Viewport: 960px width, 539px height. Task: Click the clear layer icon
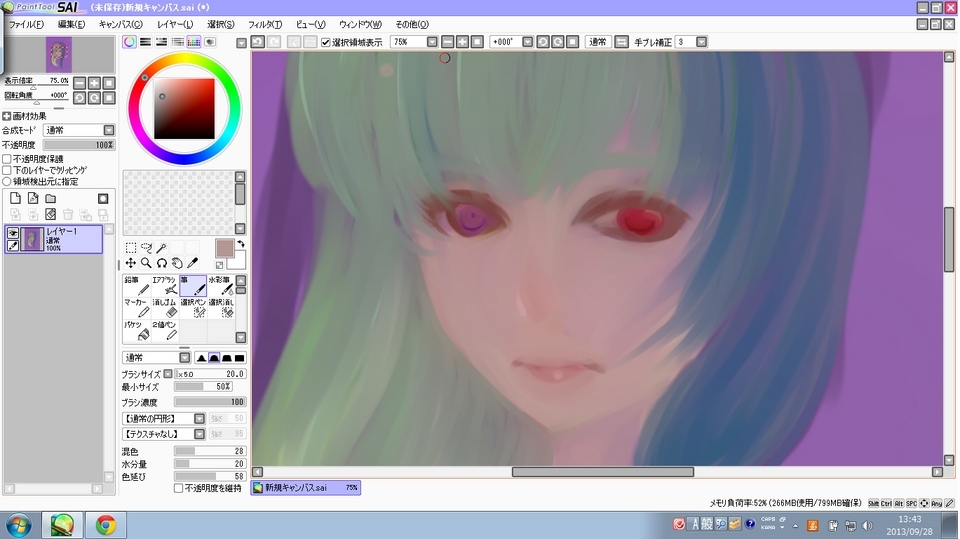pos(51,214)
